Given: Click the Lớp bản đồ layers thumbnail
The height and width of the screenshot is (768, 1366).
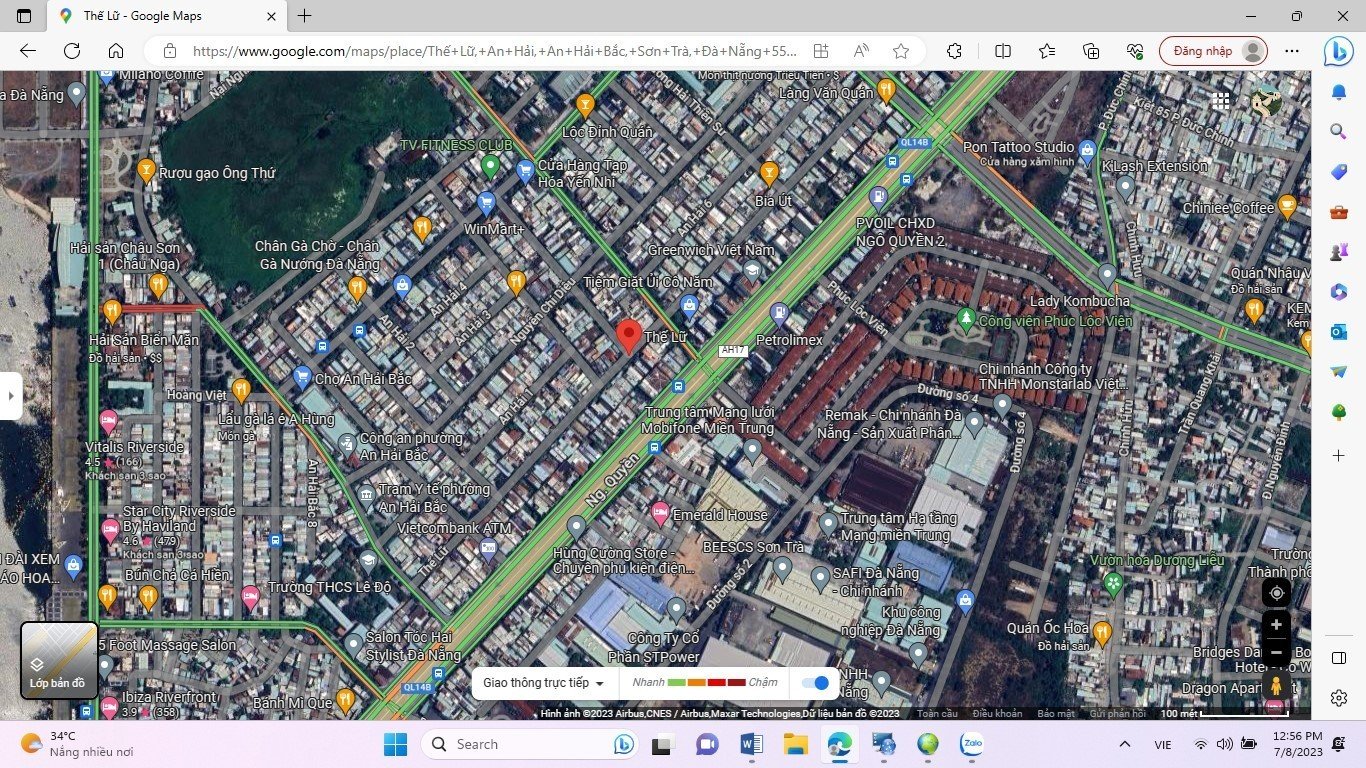Looking at the screenshot, I should point(59,660).
